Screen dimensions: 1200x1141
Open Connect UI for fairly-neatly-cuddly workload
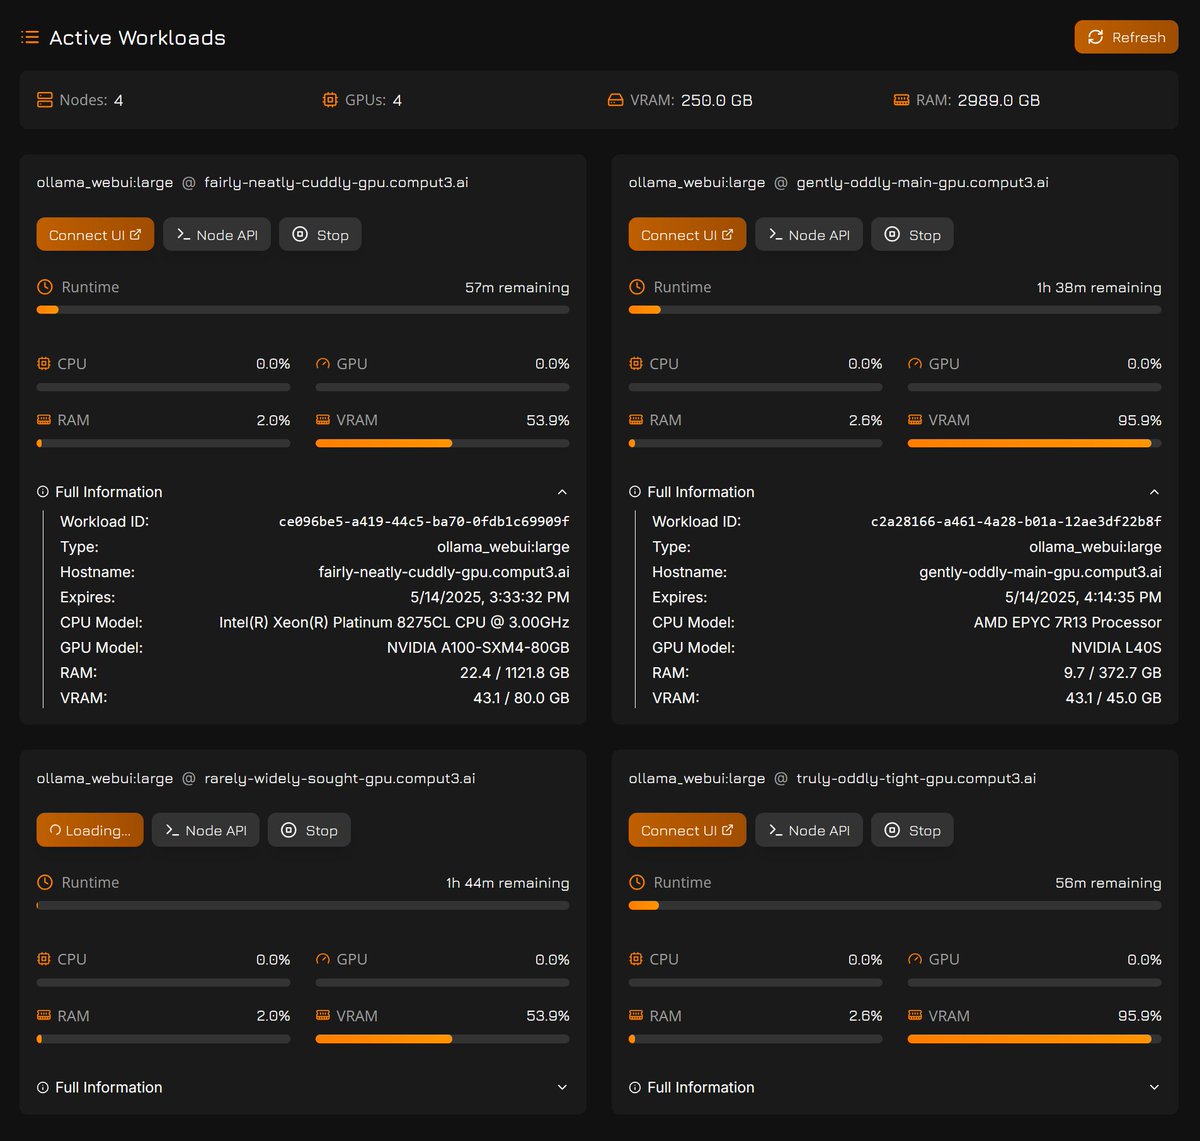(95, 234)
